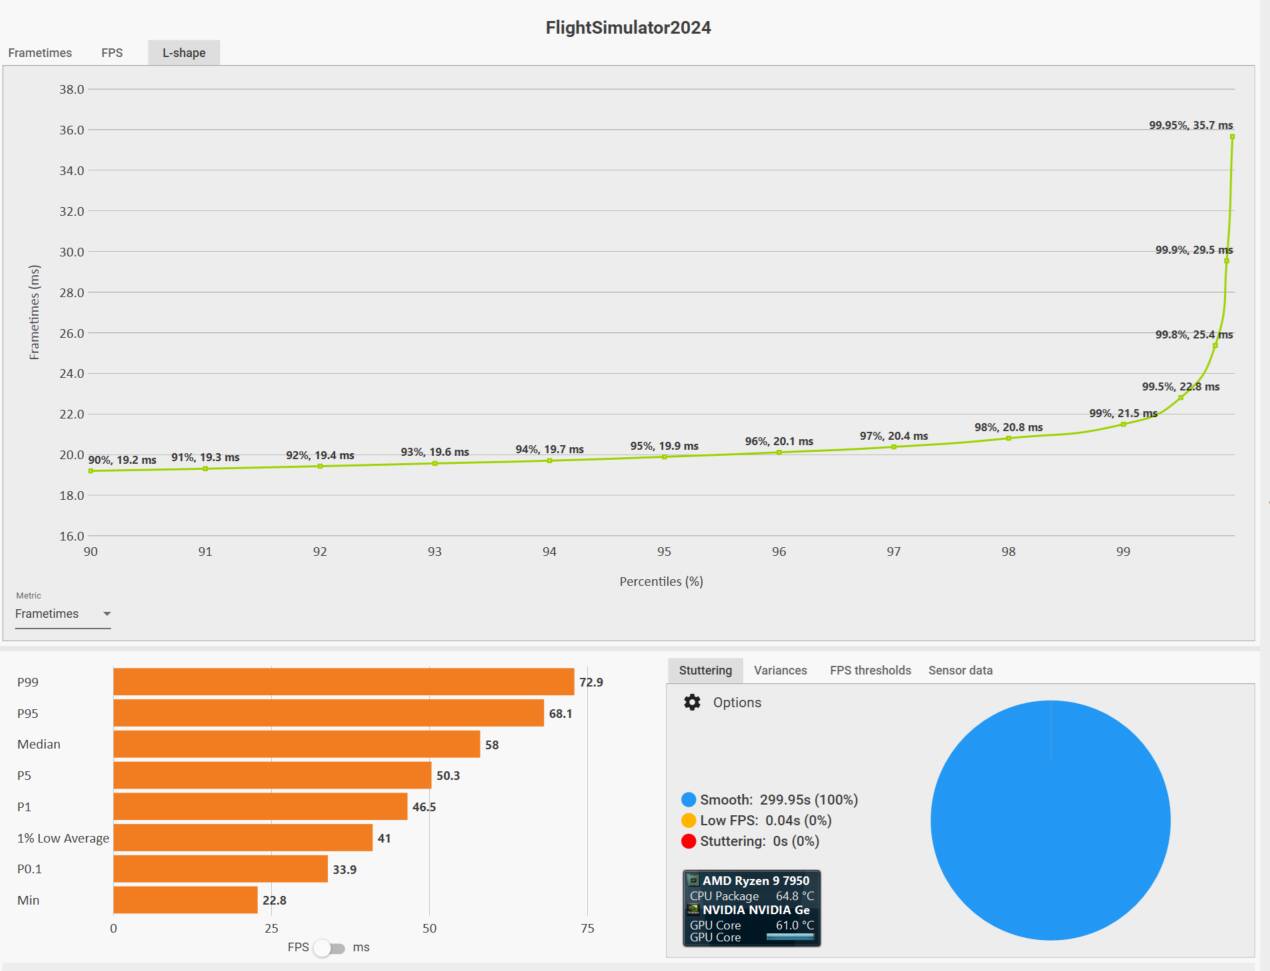The image size is (1270, 971).
Task: Click the P99 orange bar
Action: (x=344, y=682)
